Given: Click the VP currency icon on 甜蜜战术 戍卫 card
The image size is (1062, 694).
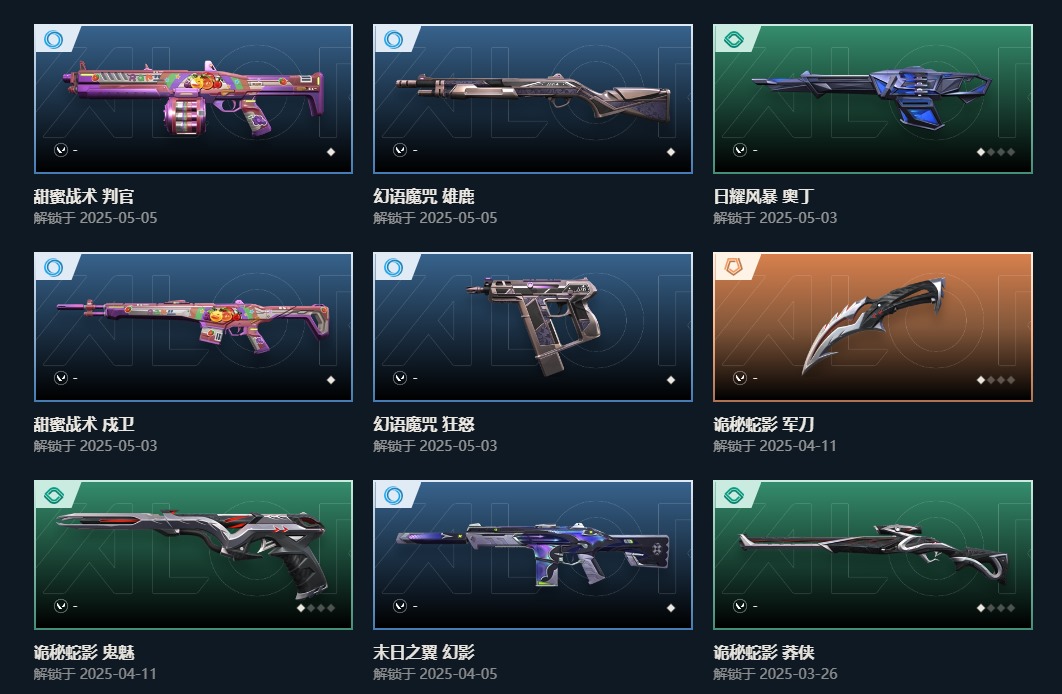Looking at the screenshot, I should pos(61,378).
